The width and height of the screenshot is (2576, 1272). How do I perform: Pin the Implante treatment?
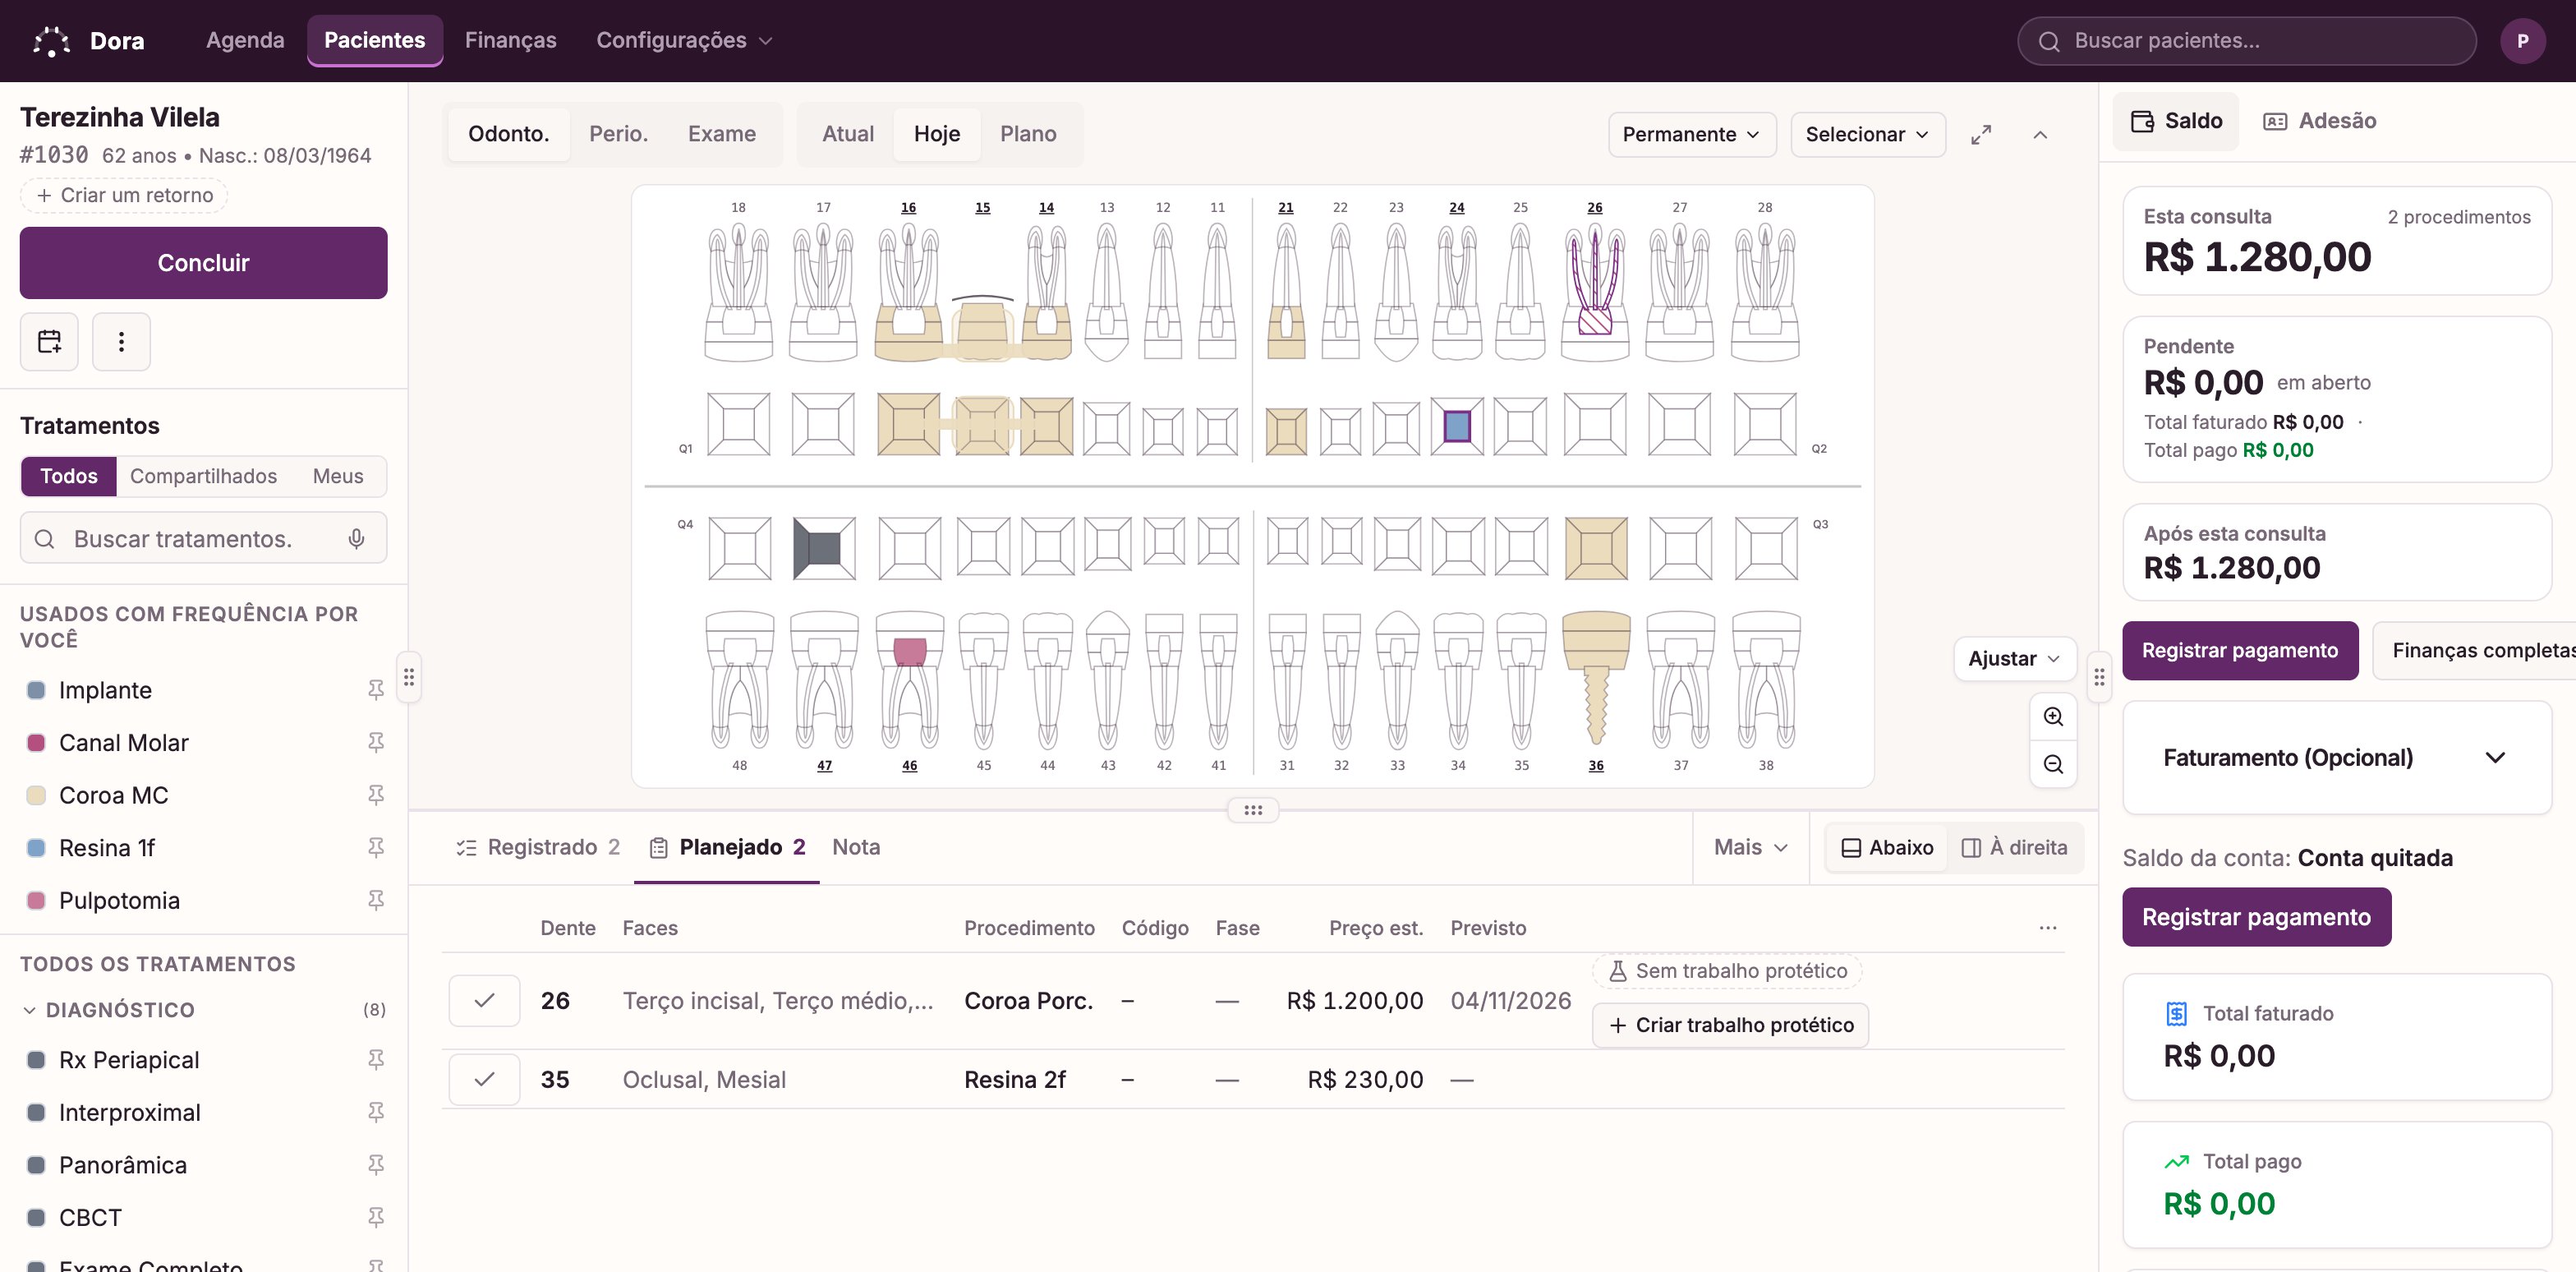point(376,690)
